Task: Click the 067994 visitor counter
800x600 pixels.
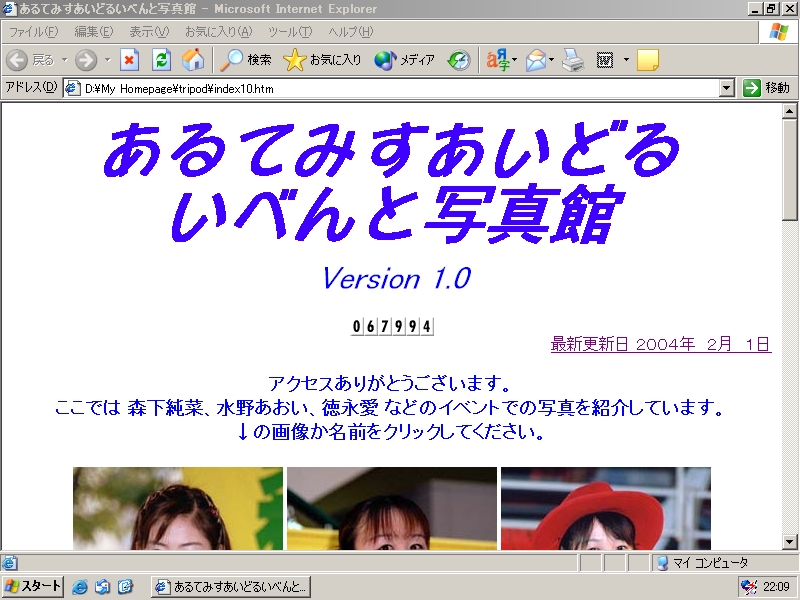Action: (392, 326)
